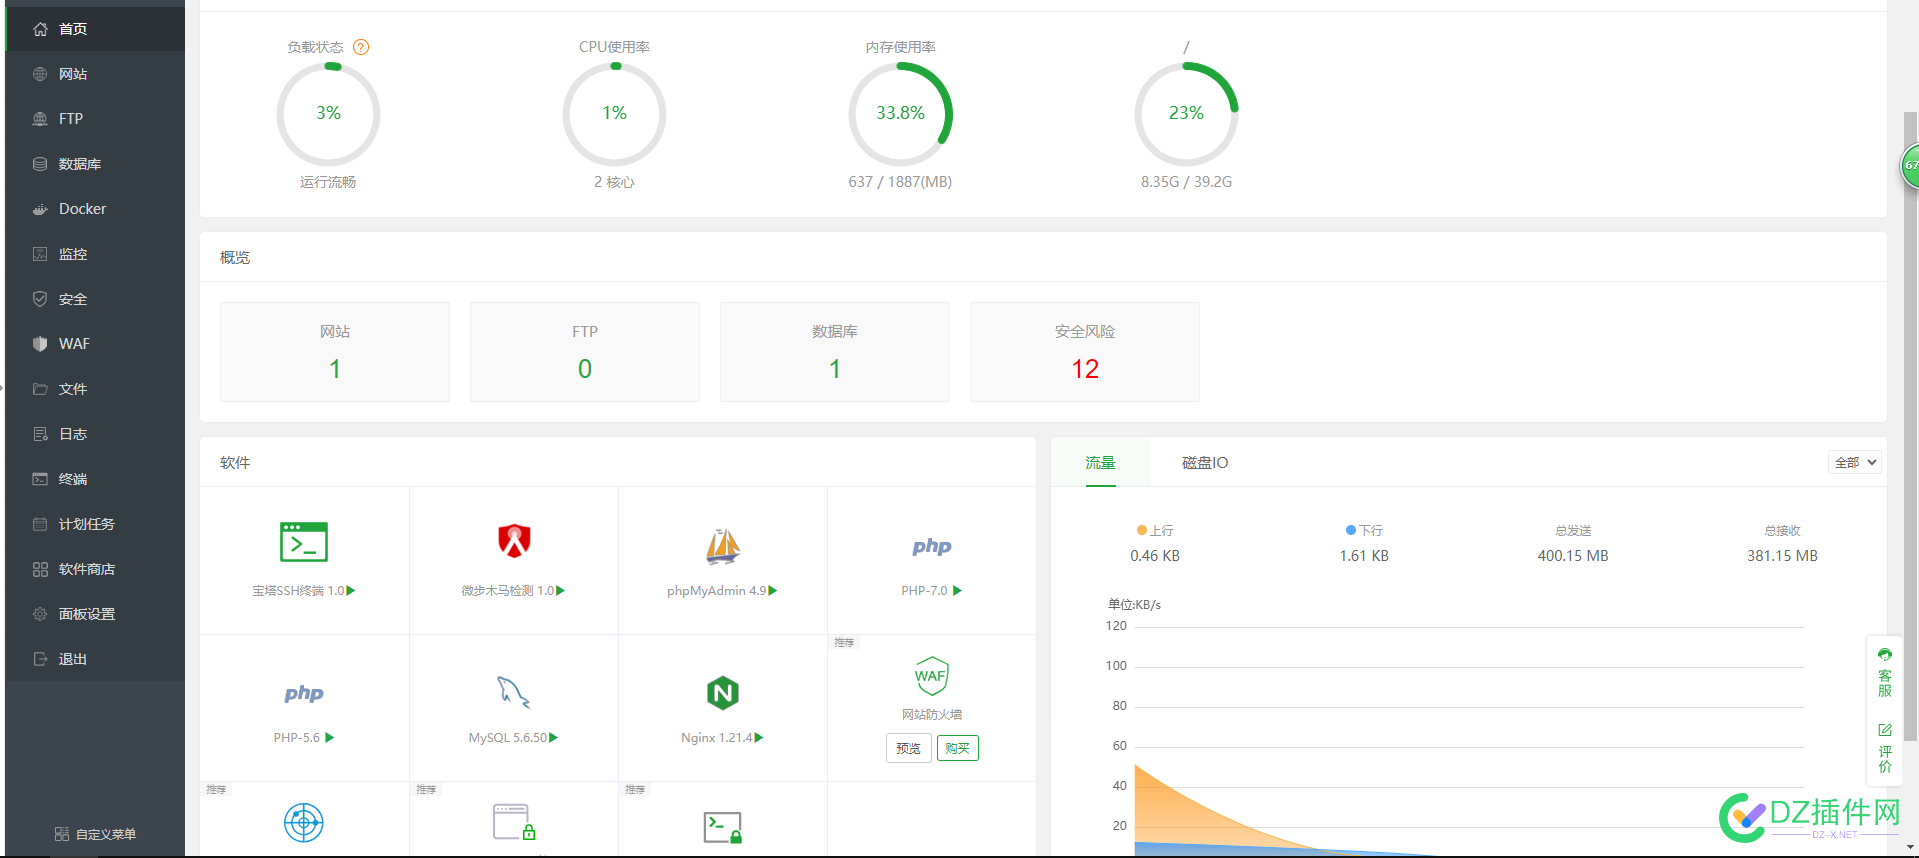Viewport: 1919px width, 858px height.
Task: Open the 网站 overview card showing 1
Action: point(335,352)
